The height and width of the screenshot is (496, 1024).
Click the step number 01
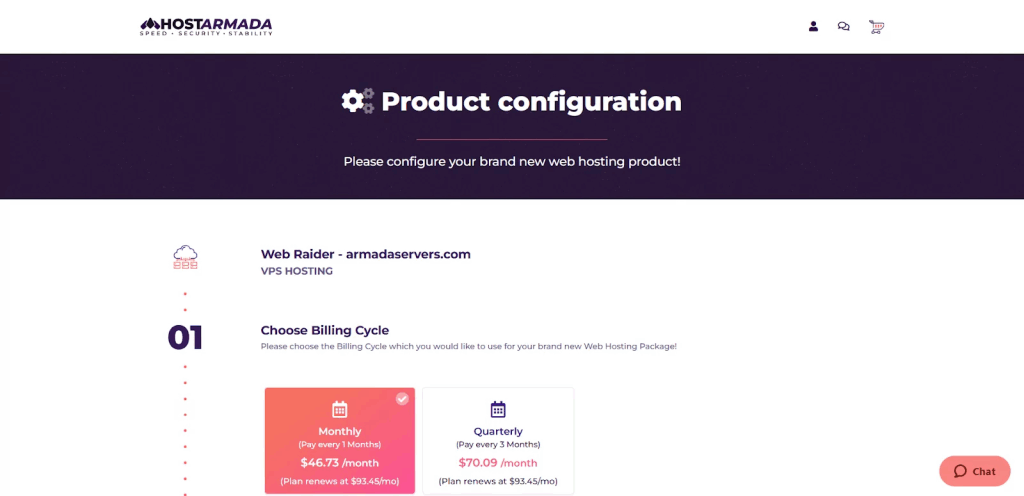185,338
